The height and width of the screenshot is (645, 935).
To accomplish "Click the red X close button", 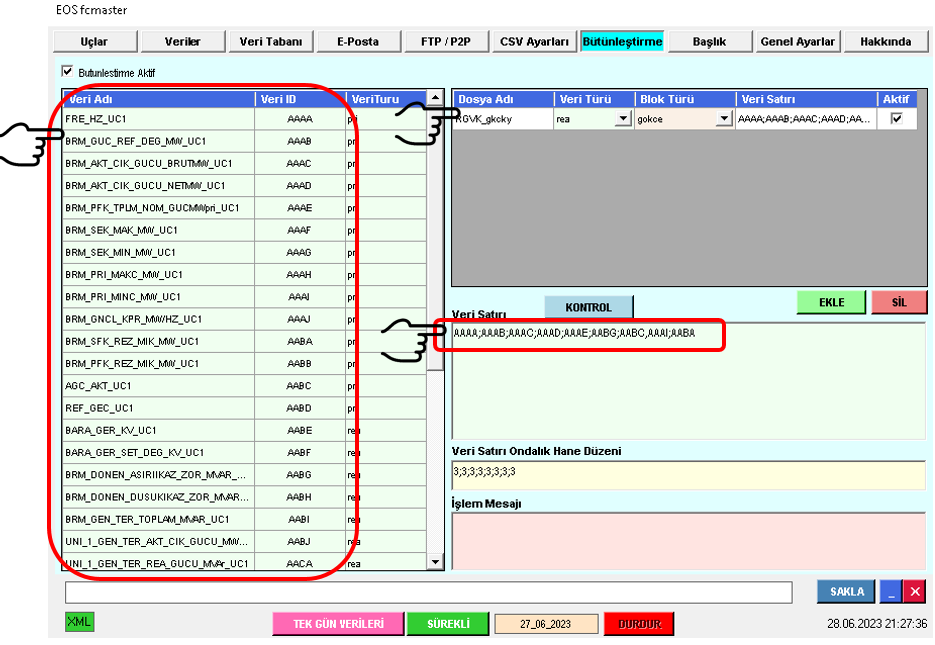I will [x=915, y=591].
